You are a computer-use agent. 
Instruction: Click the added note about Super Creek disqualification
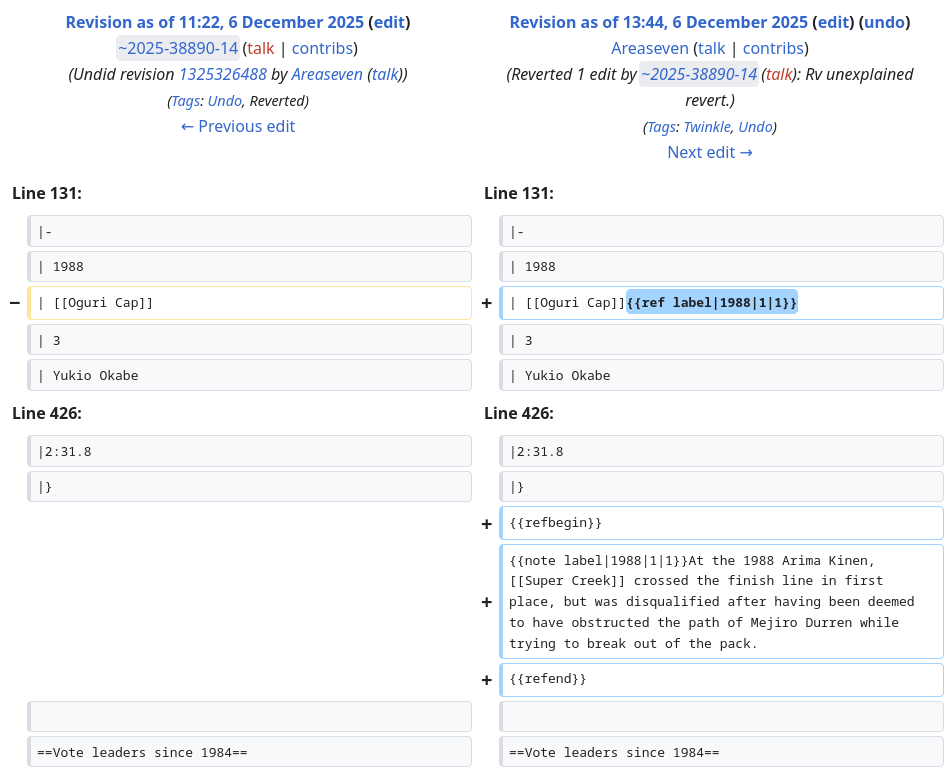coord(721,602)
